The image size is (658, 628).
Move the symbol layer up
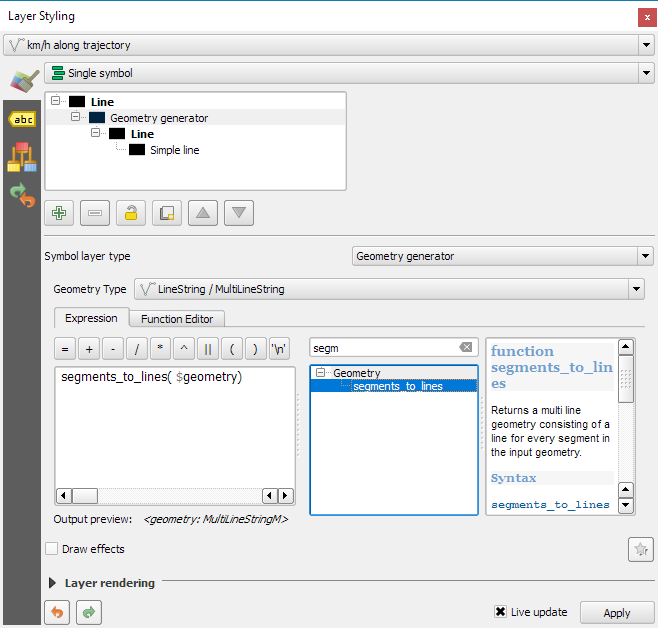point(203,213)
